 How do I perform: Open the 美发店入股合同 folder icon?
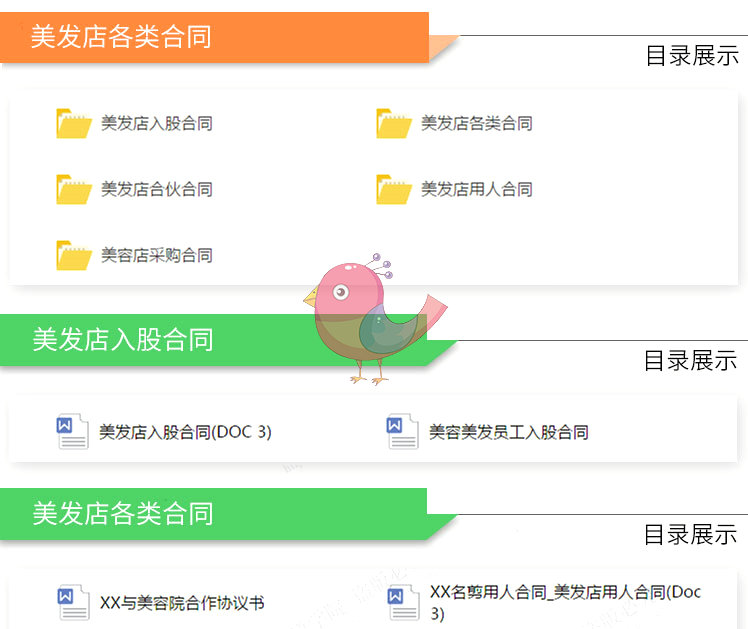click(x=73, y=124)
